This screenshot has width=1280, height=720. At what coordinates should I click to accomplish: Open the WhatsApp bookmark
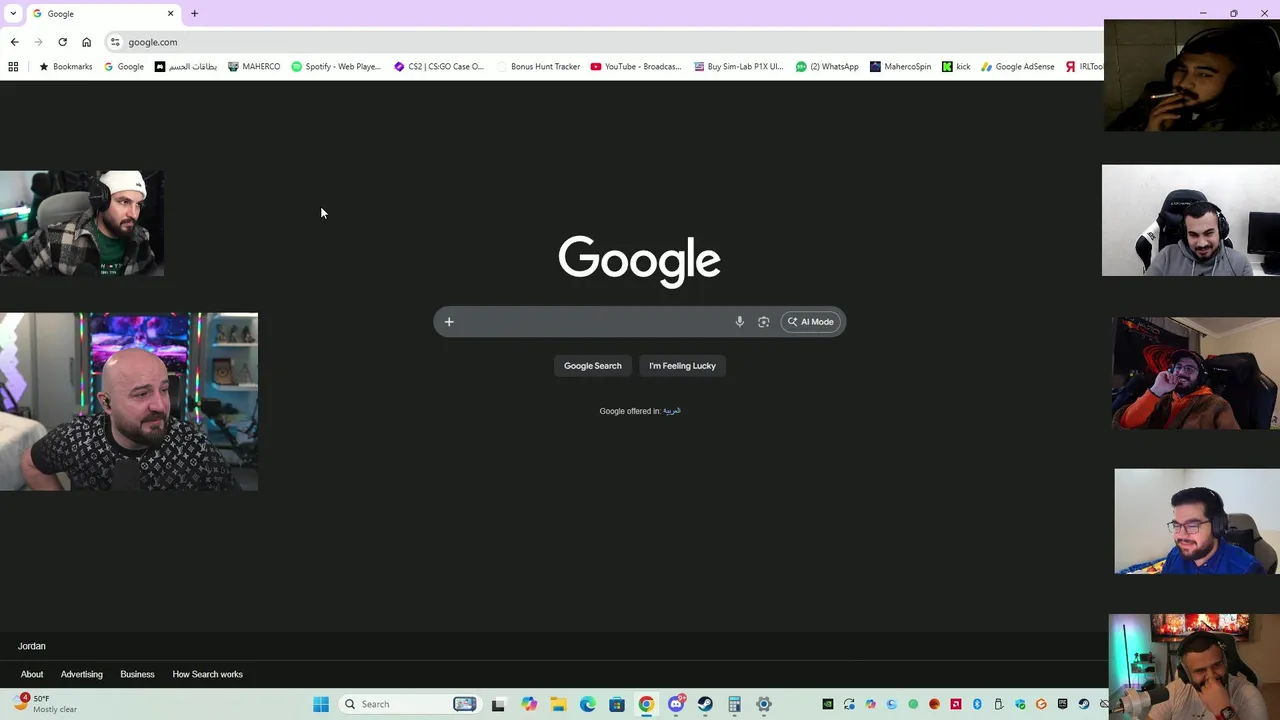click(827, 67)
